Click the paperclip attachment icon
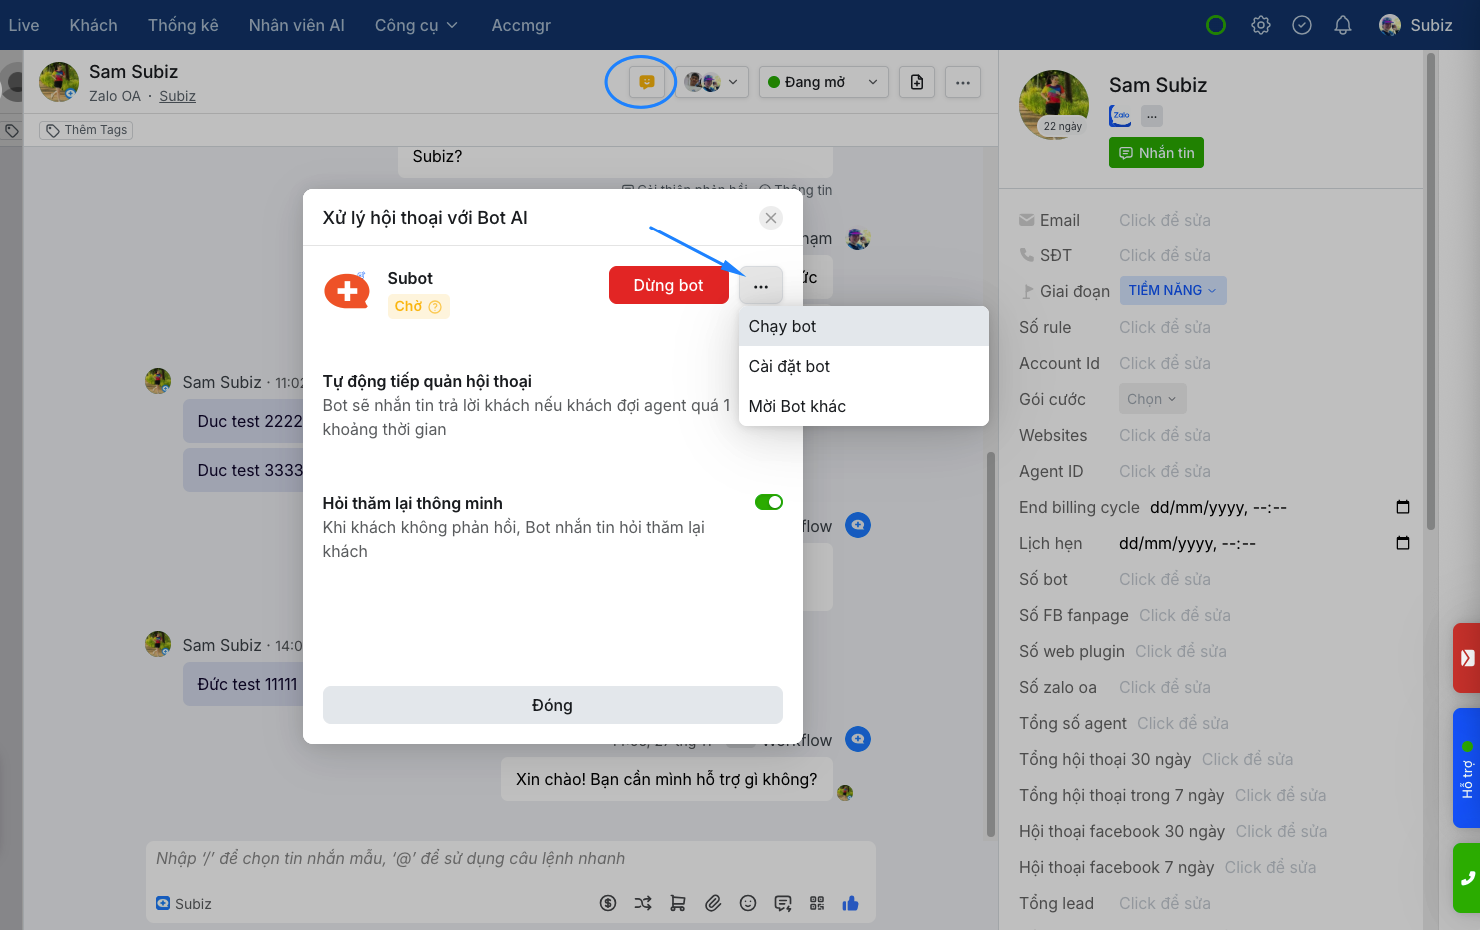Image resolution: width=1480 pixels, height=930 pixels. click(x=713, y=903)
